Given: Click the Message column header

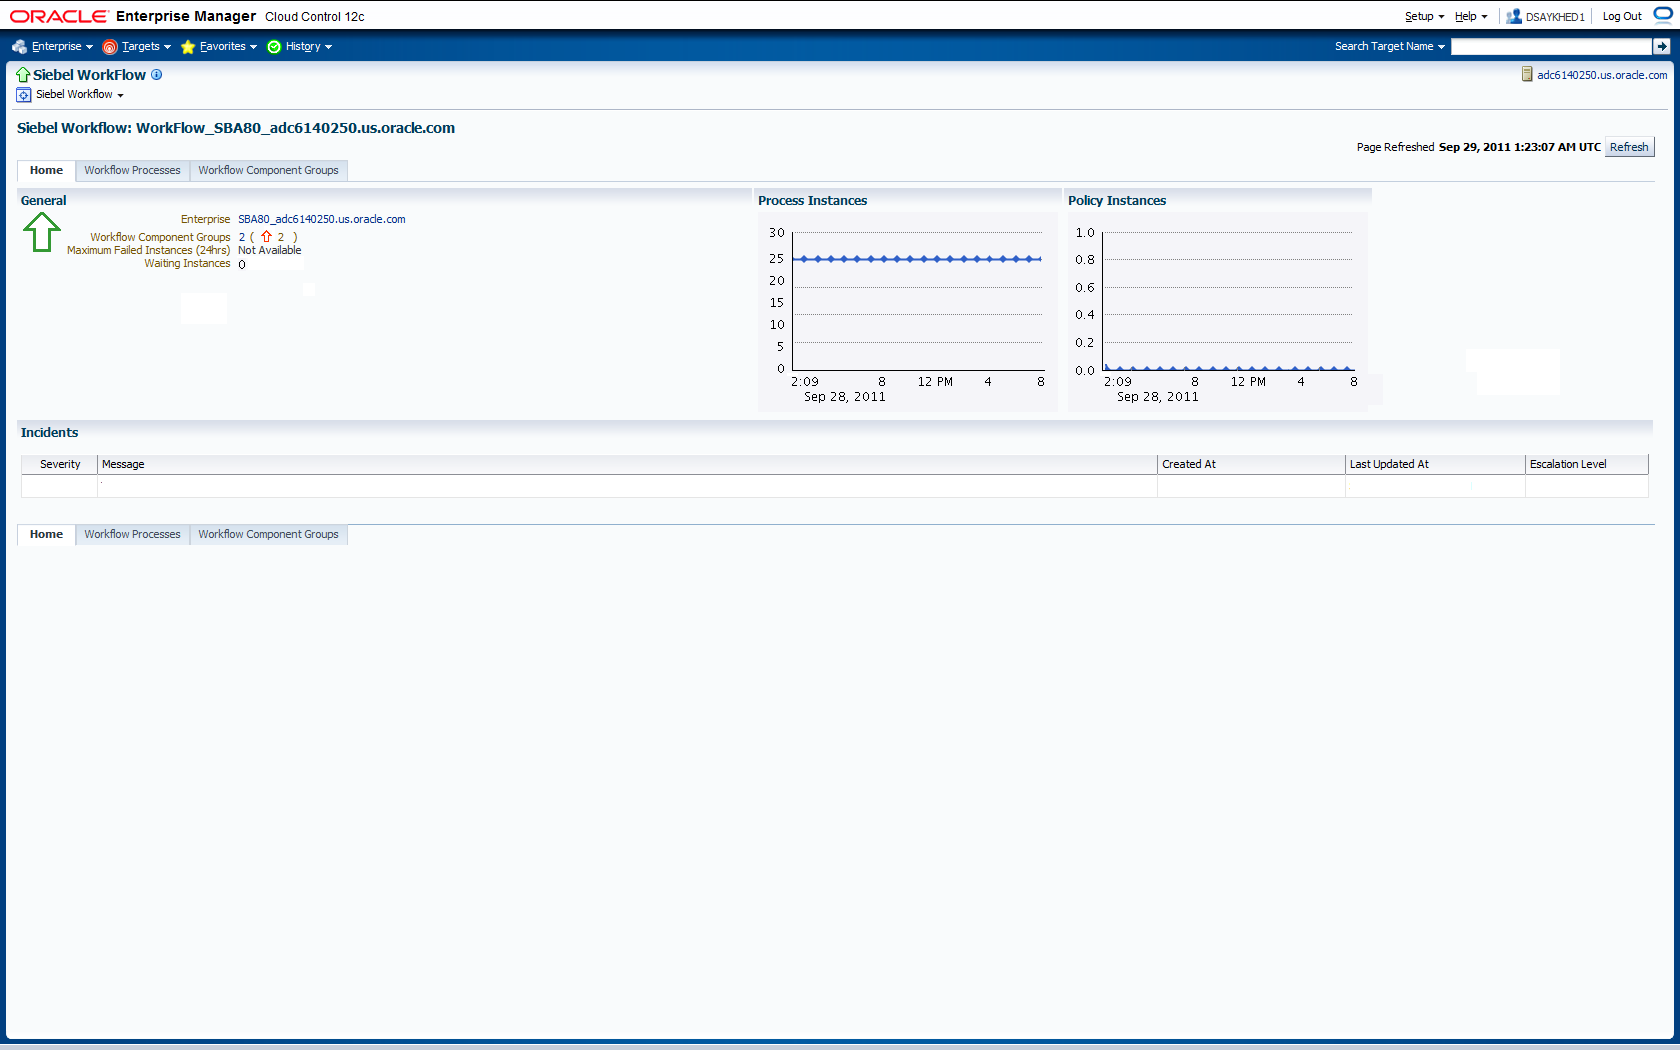Looking at the screenshot, I should click(x=627, y=464).
